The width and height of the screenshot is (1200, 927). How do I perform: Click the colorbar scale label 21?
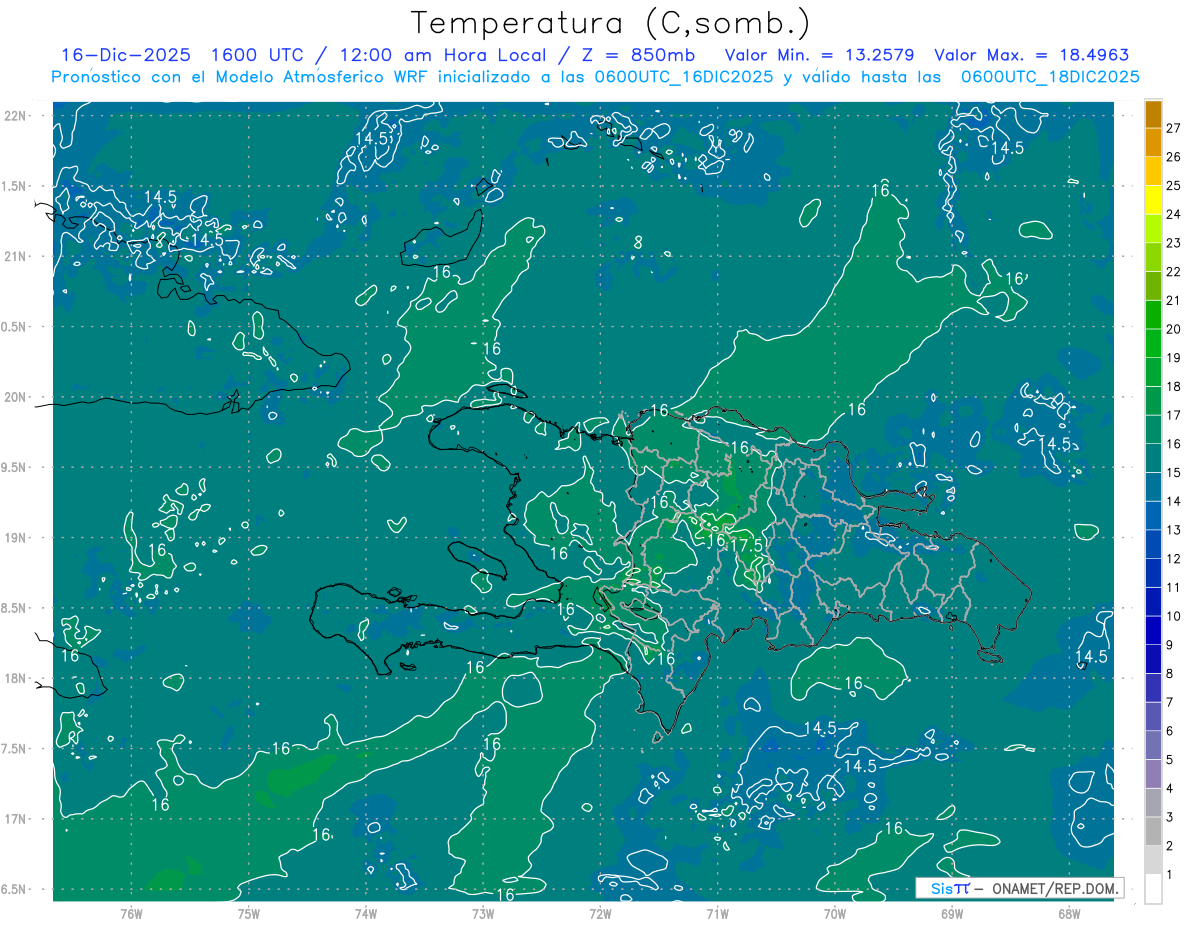[1174, 300]
